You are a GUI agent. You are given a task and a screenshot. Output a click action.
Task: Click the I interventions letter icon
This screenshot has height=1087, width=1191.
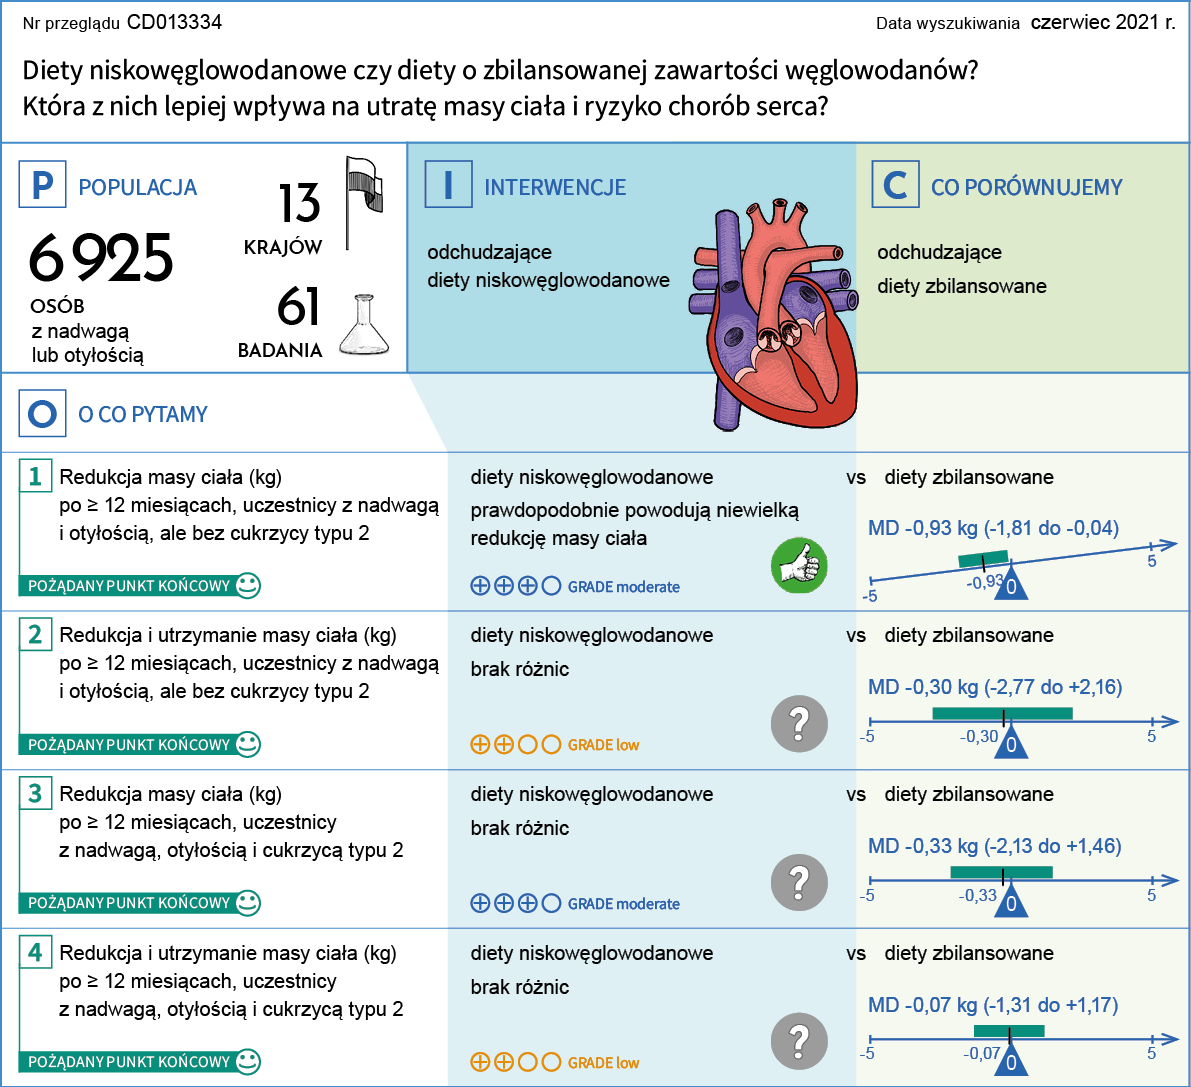[x=448, y=185]
